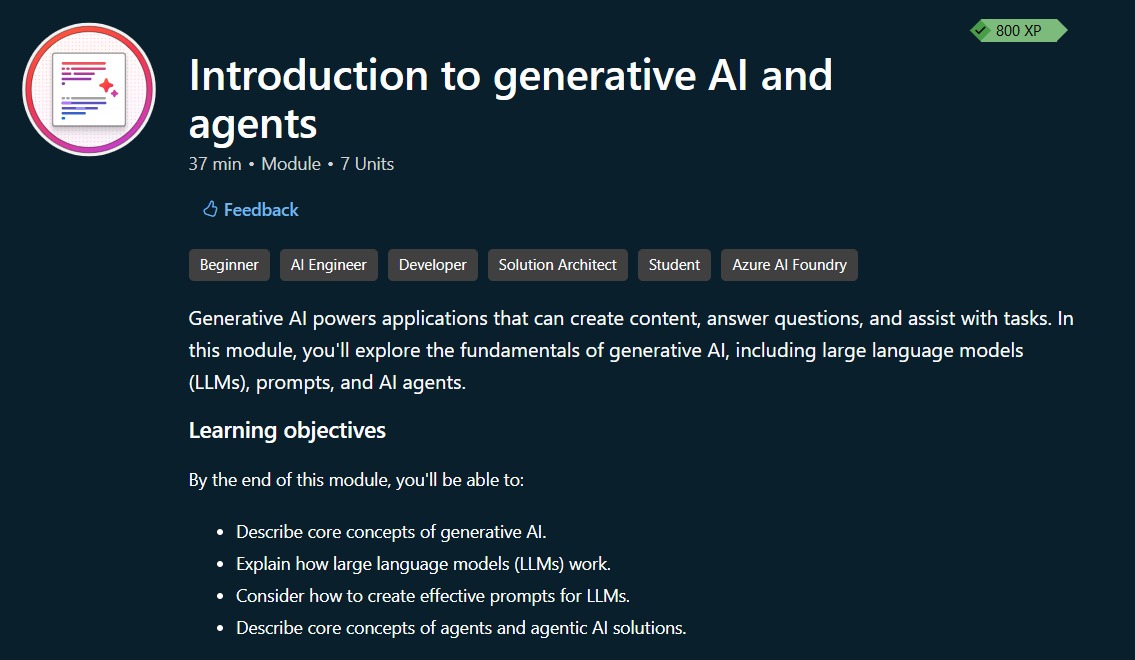
Task: Click the 800 XP checkmark badge
Action: coord(1018,30)
